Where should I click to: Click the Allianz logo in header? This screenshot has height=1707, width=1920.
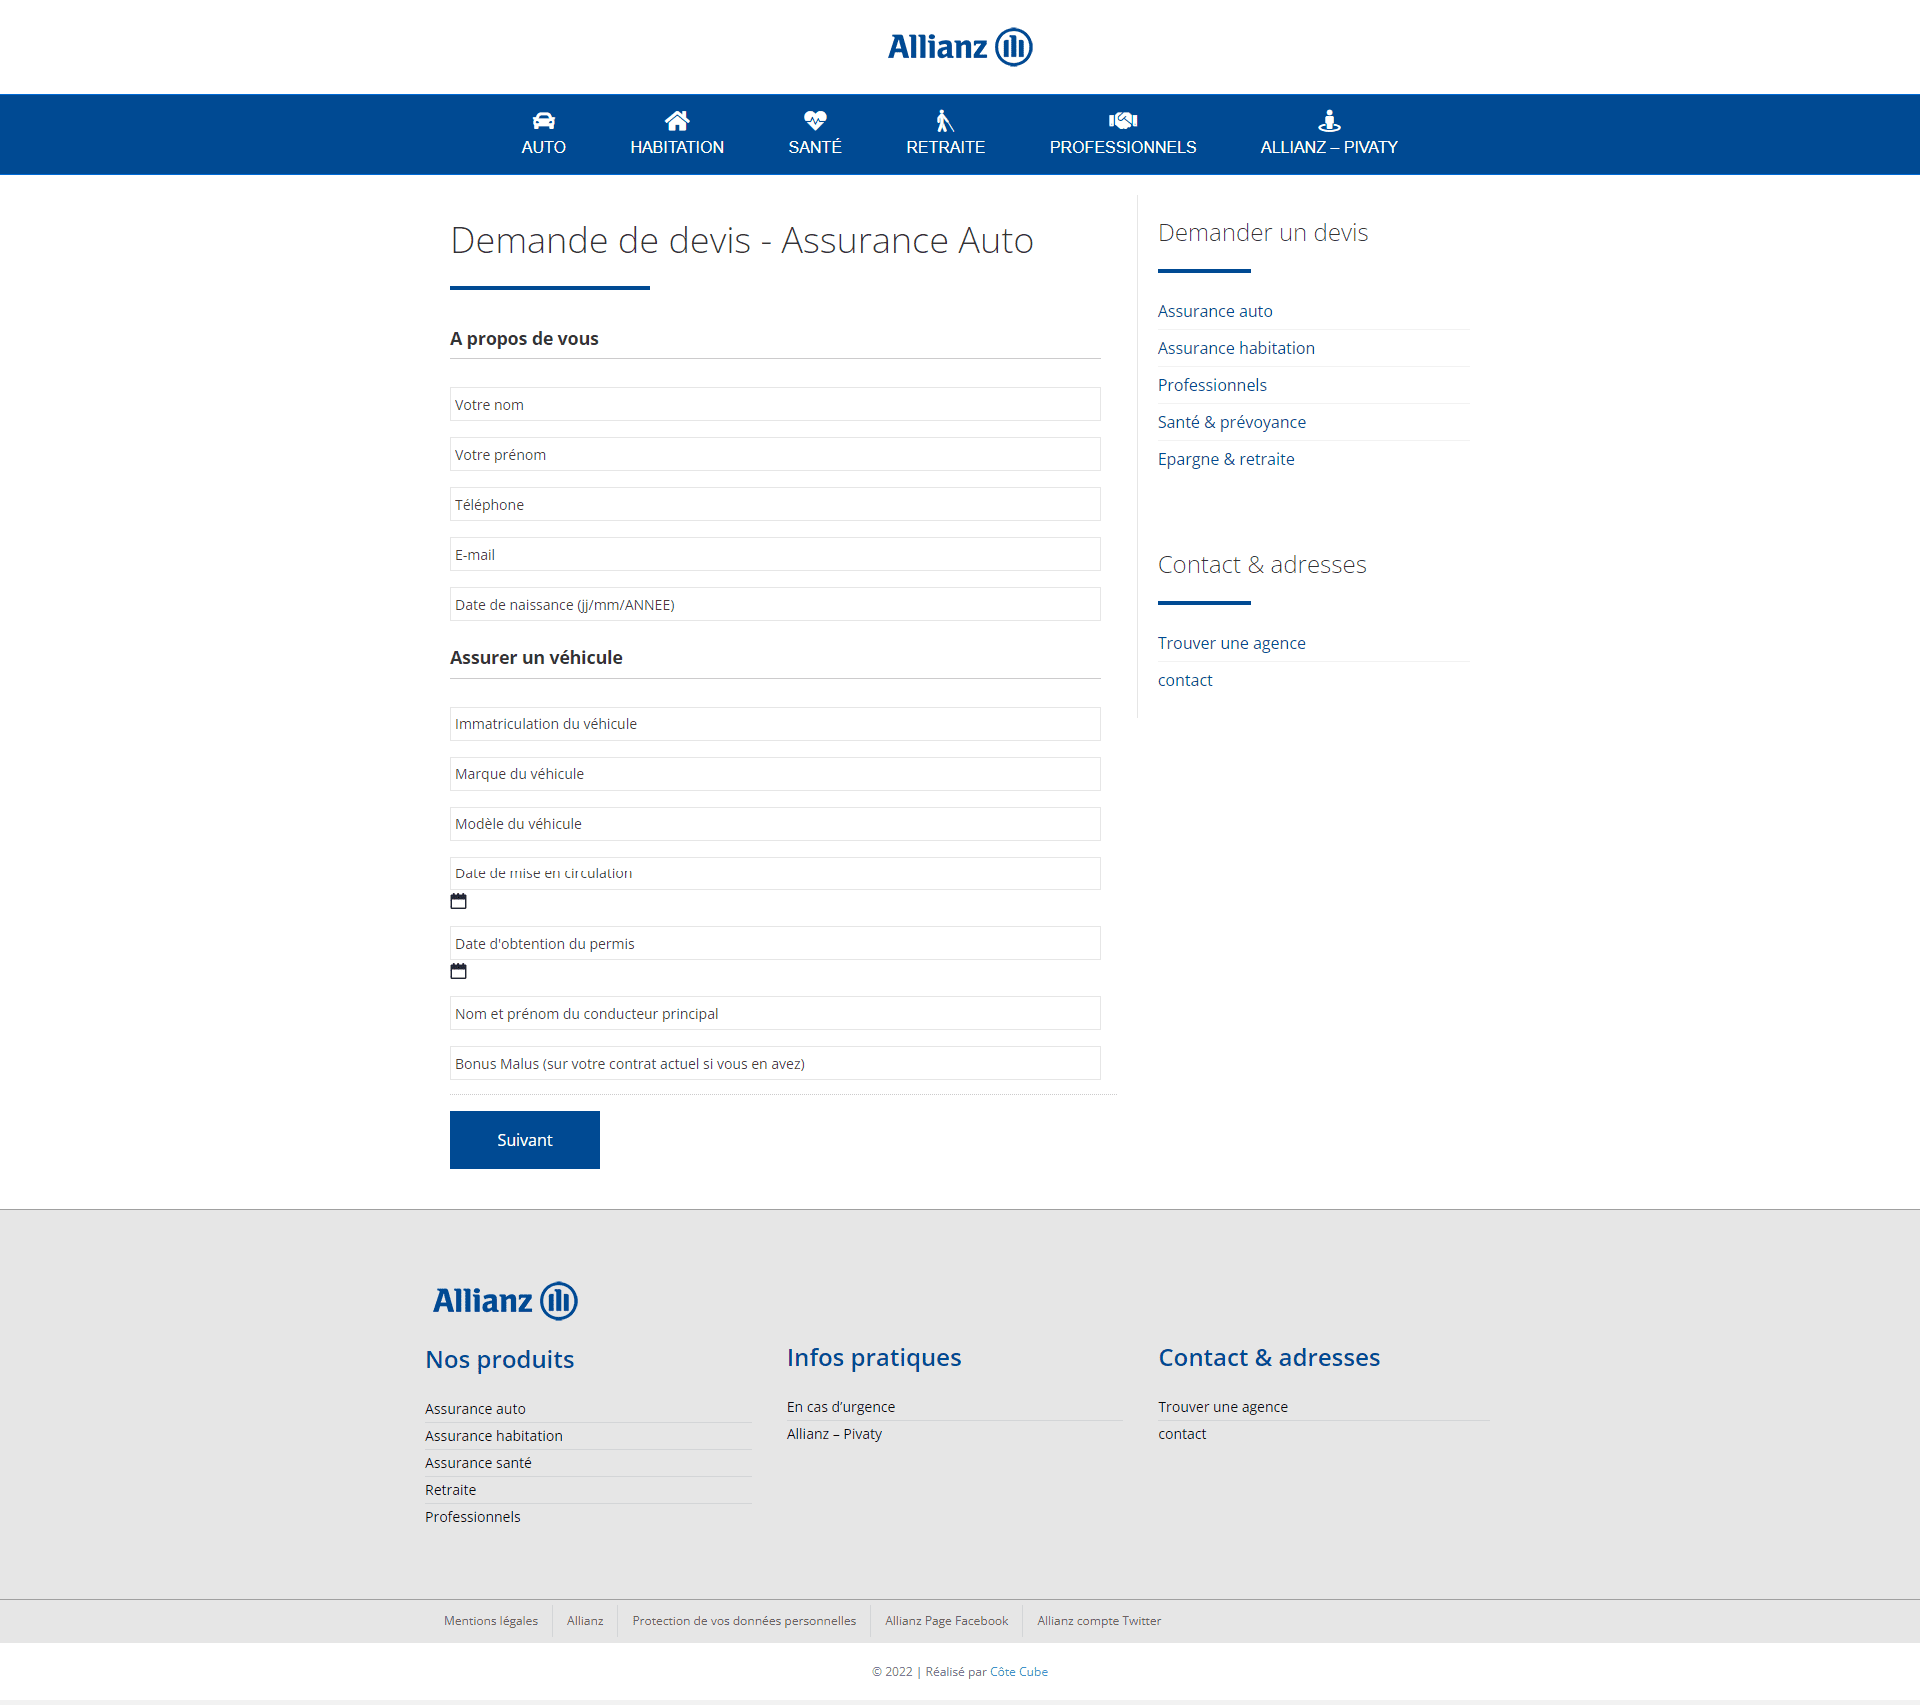click(x=960, y=47)
